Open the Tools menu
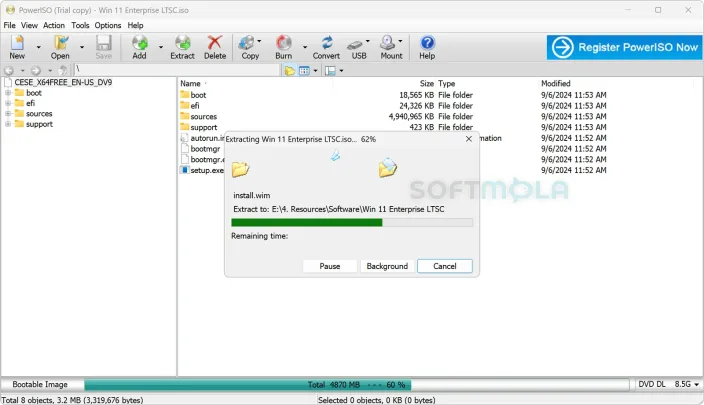 tap(80, 25)
